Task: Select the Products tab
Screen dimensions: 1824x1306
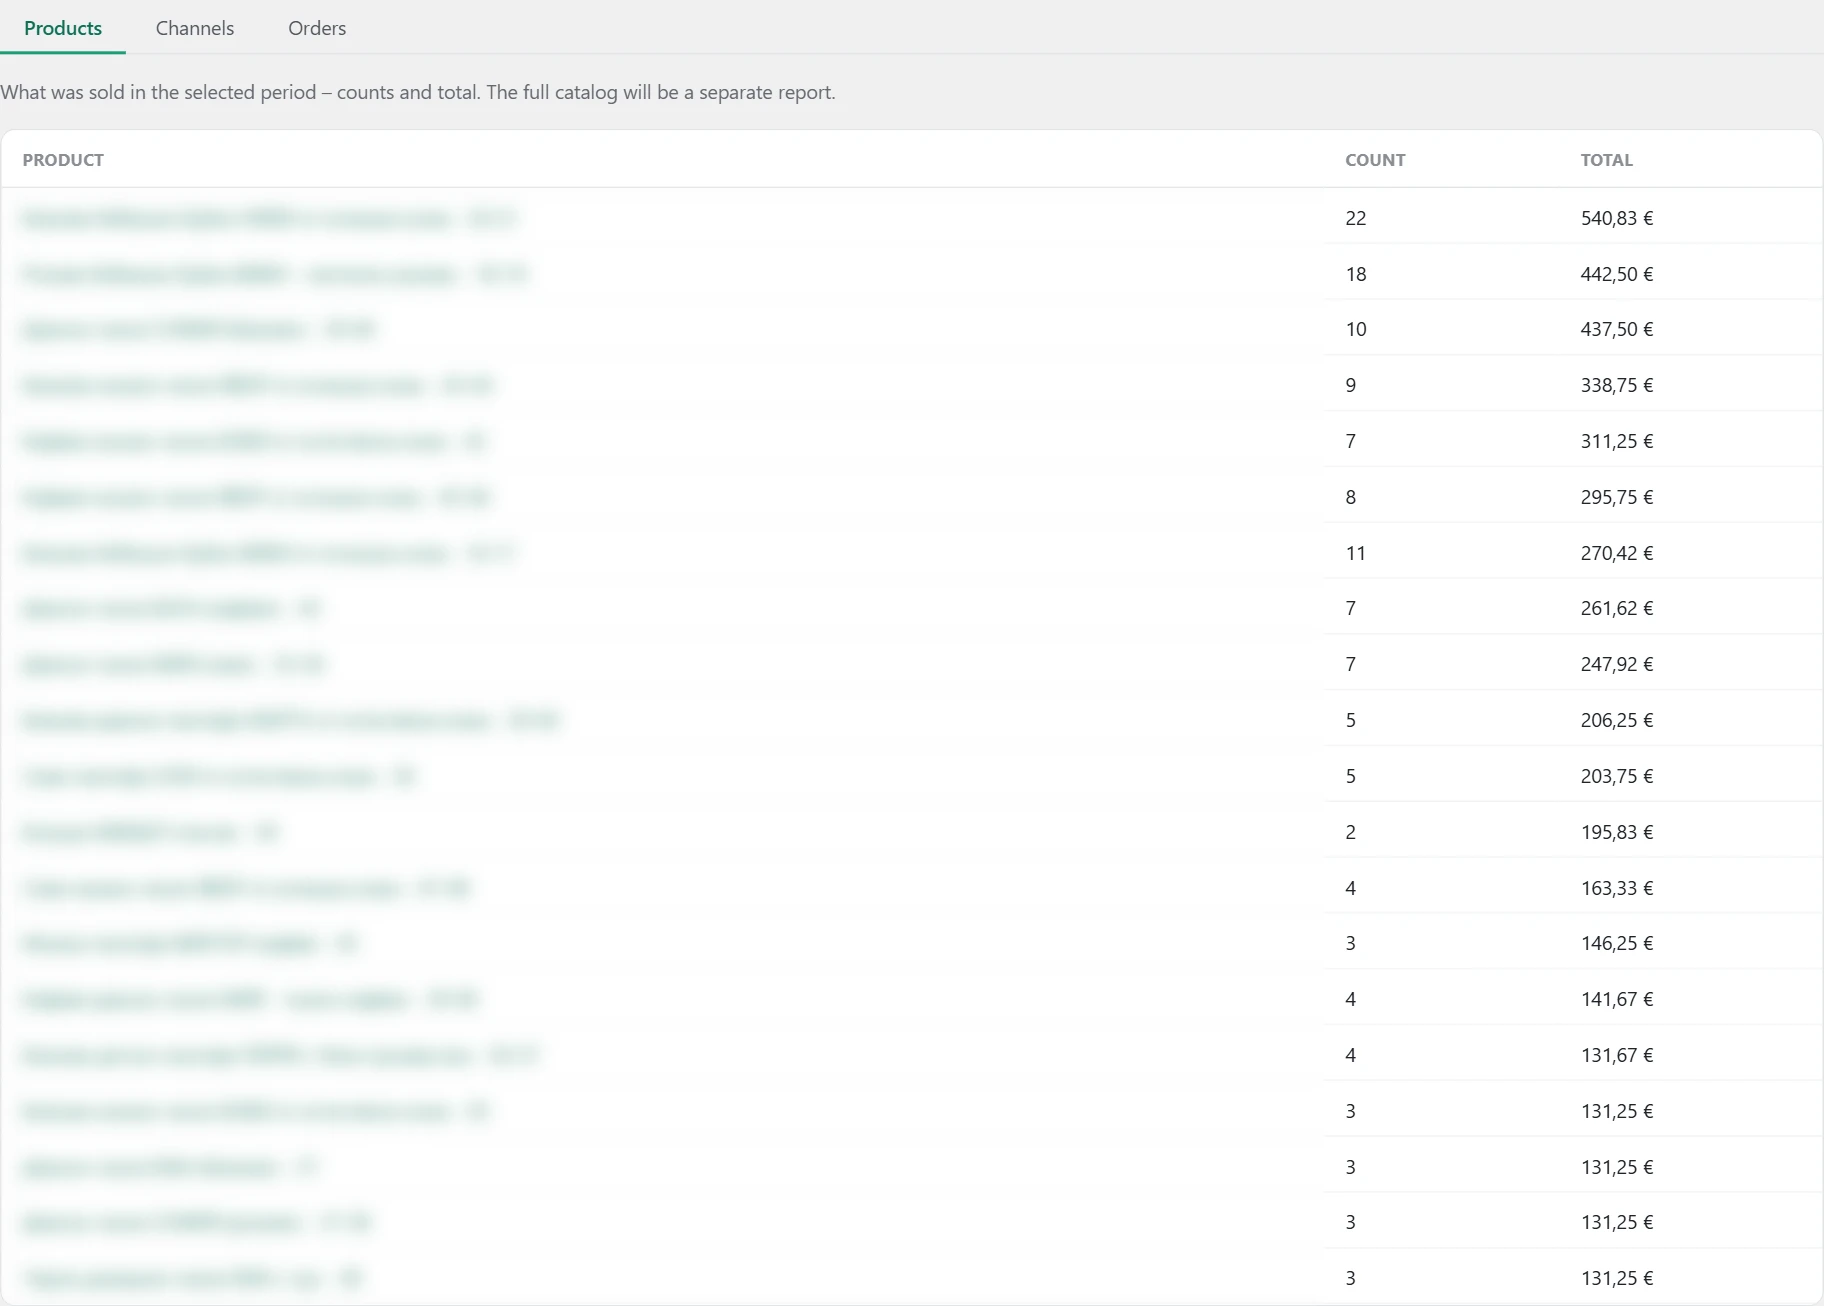Action: [x=63, y=28]
